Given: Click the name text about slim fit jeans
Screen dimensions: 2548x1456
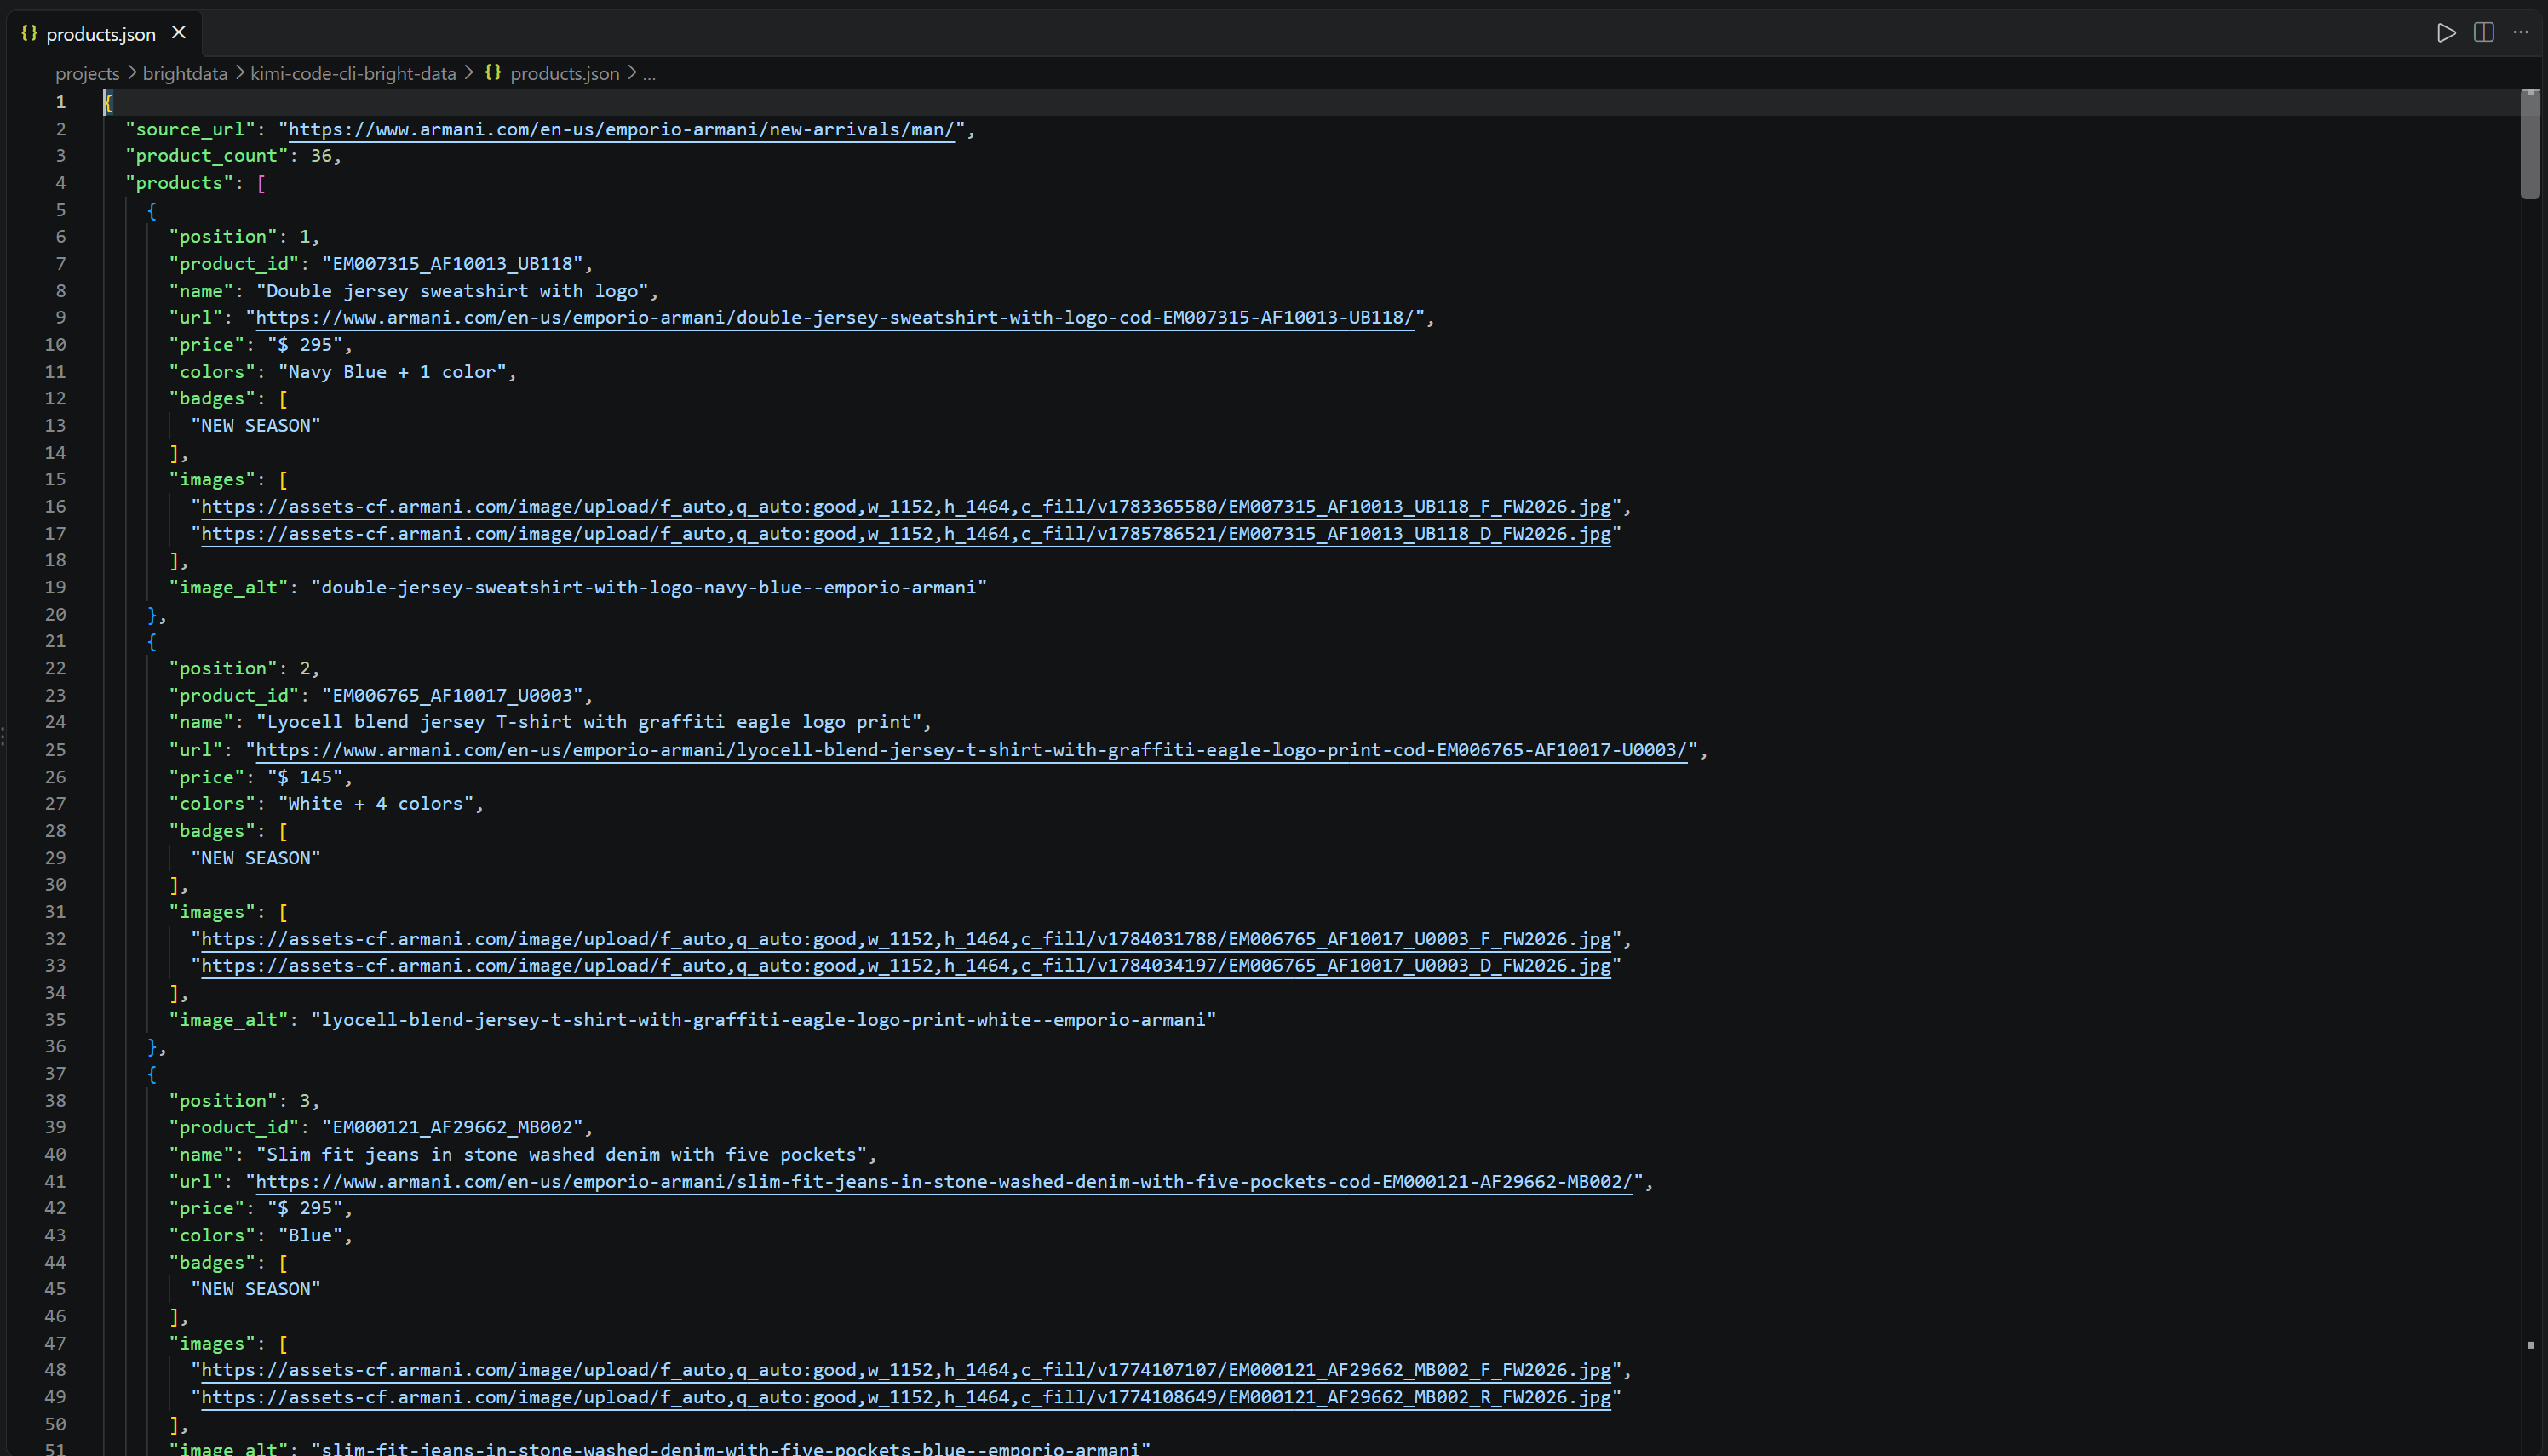Looking at the screenshot, I should 562,1155.
